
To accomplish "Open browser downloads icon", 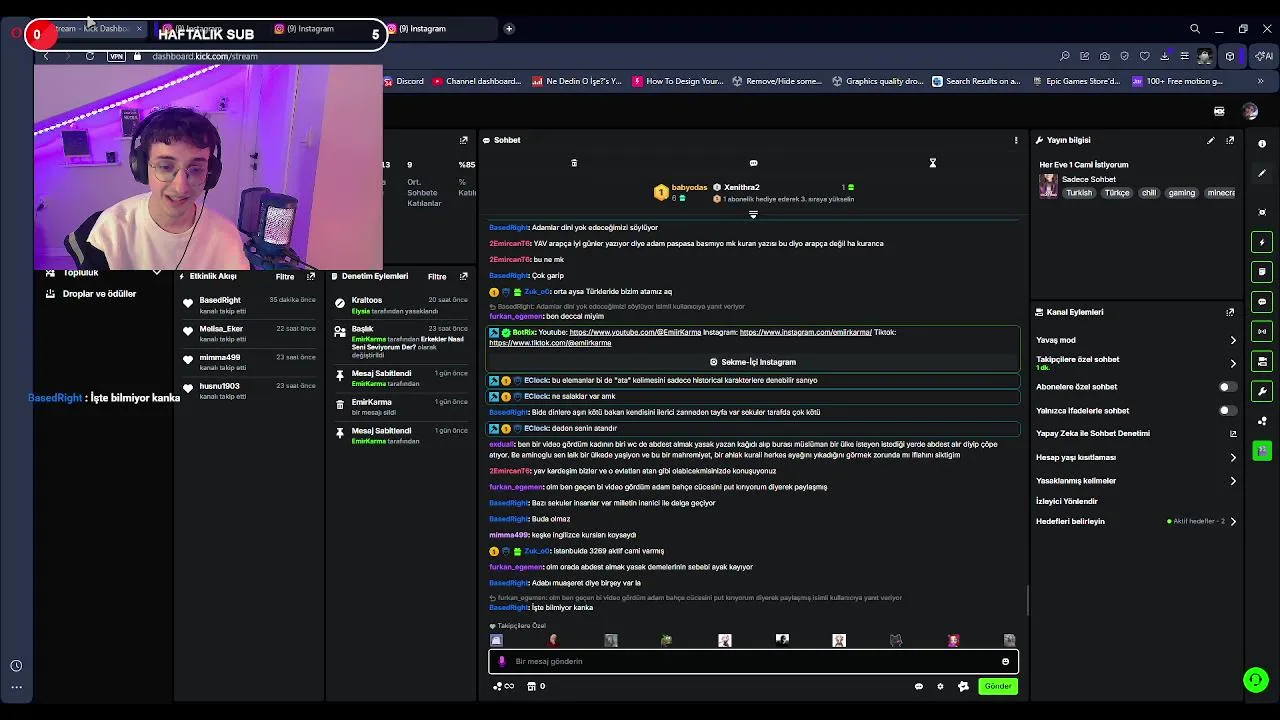I will 1164,56.
